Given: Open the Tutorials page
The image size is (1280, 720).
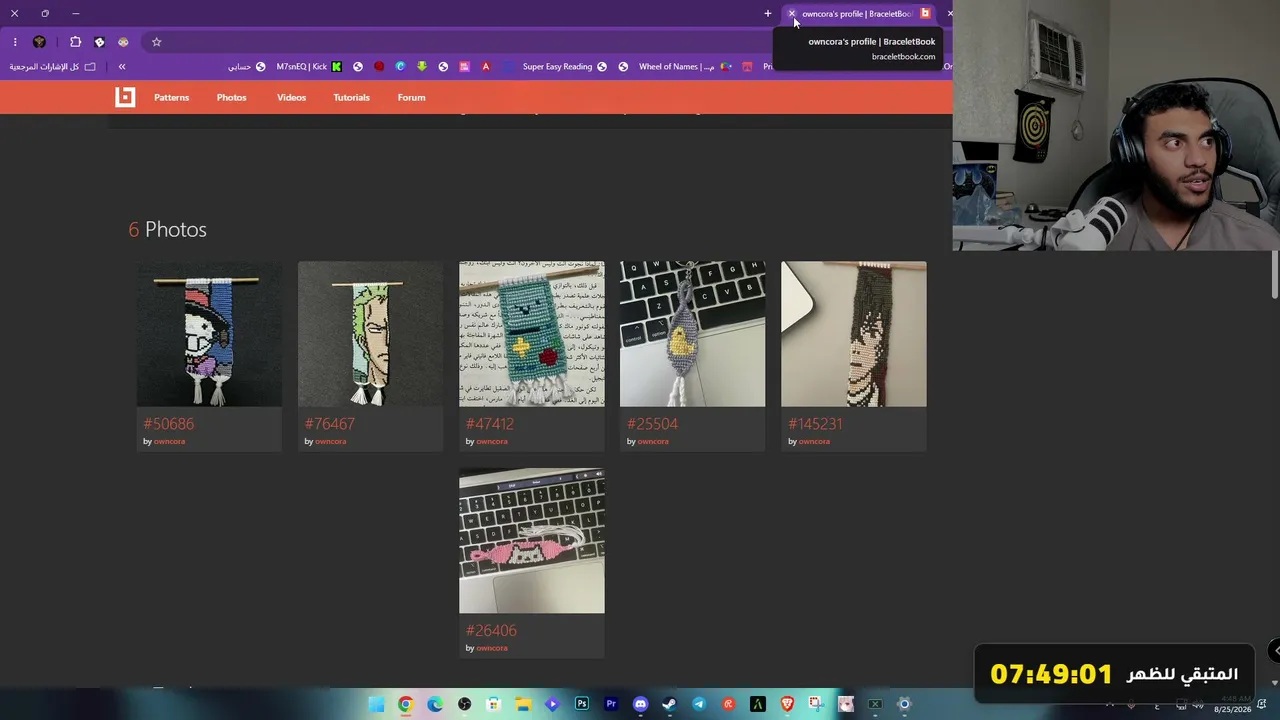Looking at the screenshot, I should tap(351, 97).
